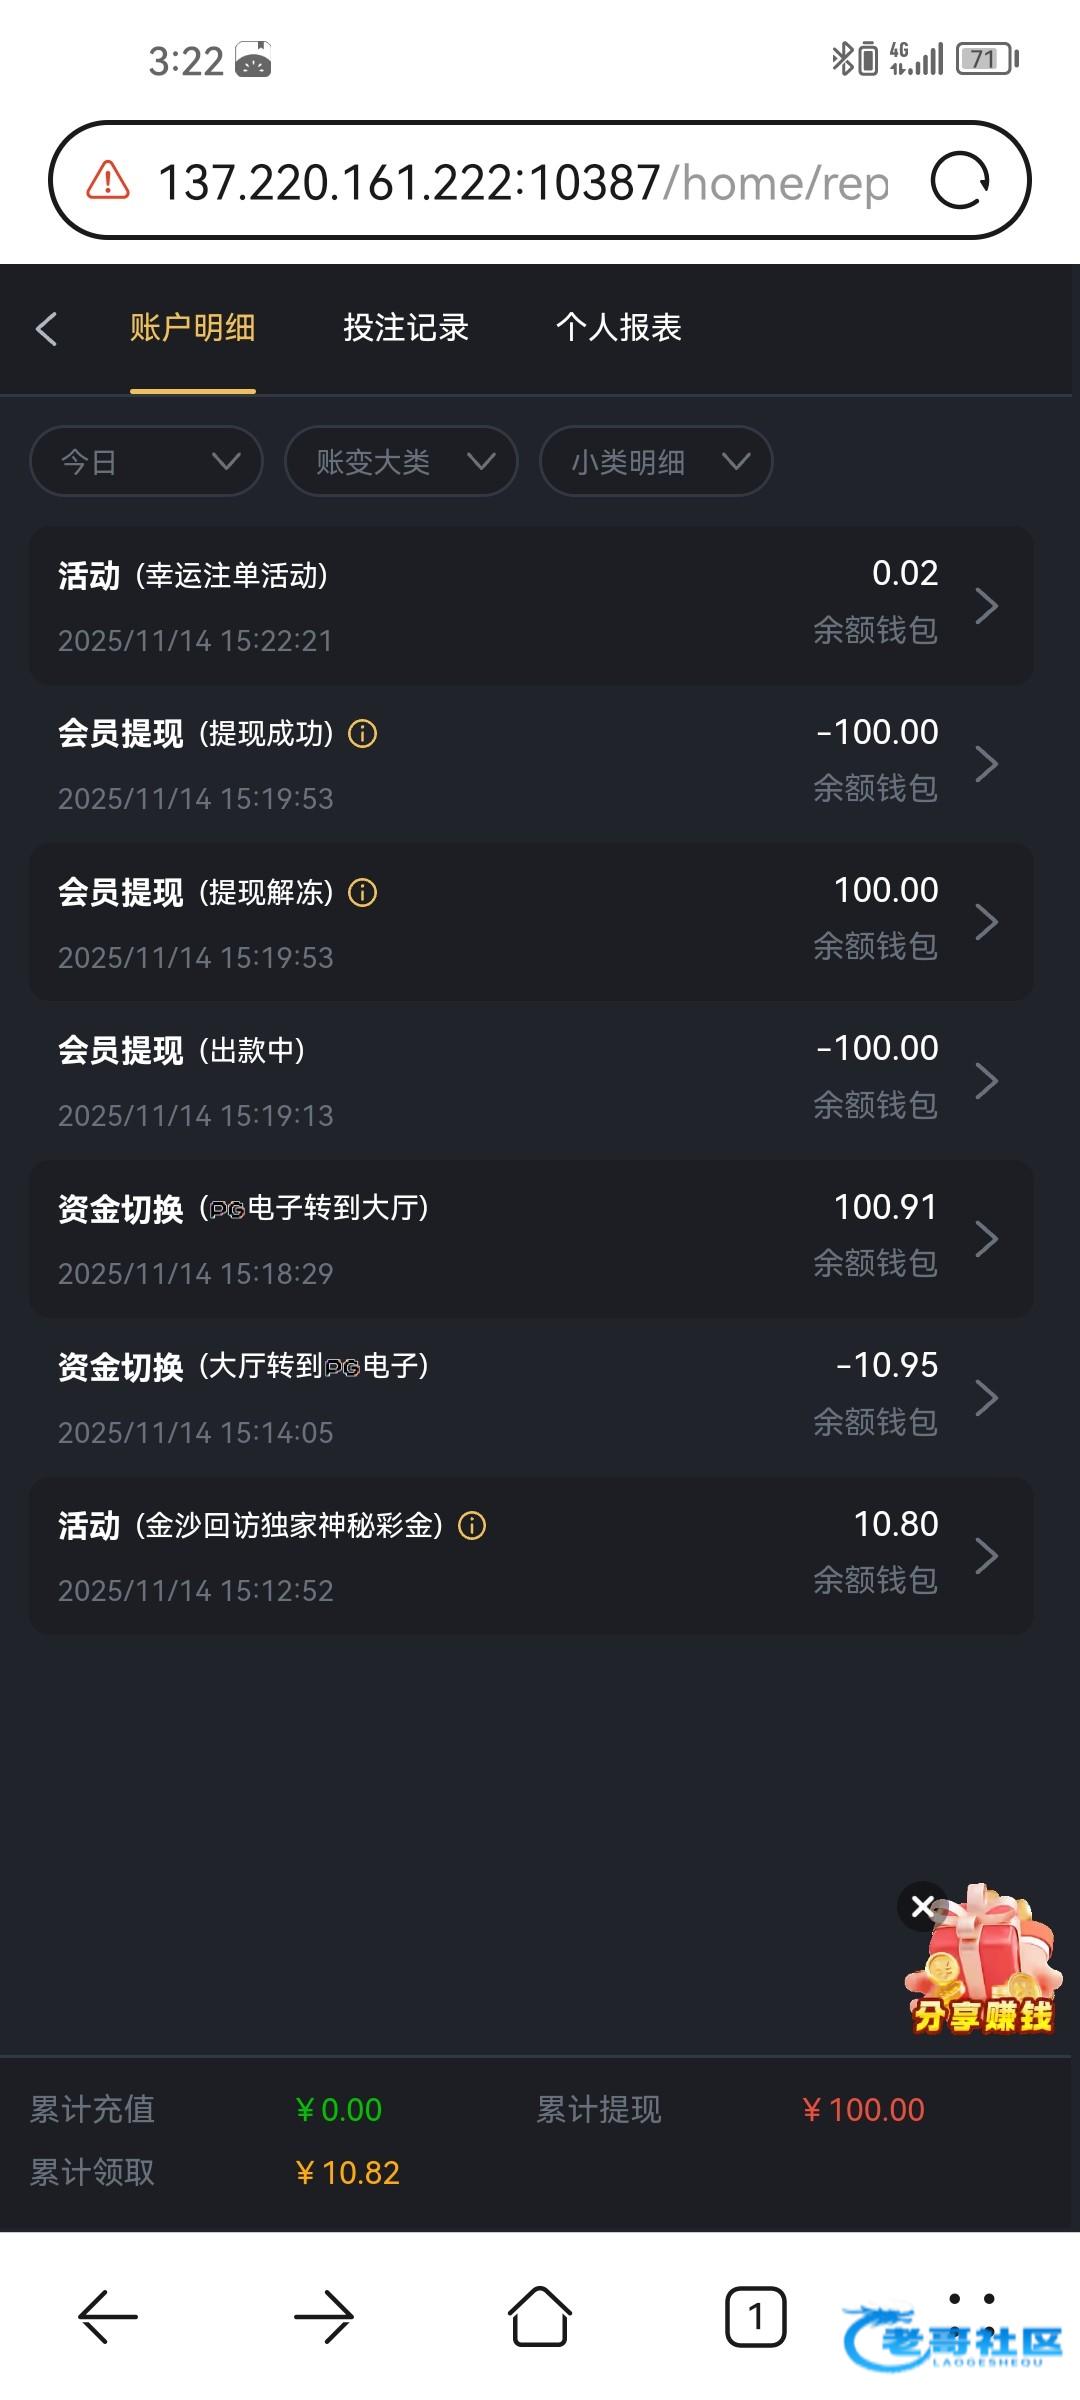Switch to the 个人报表 tab

[619, 328]
